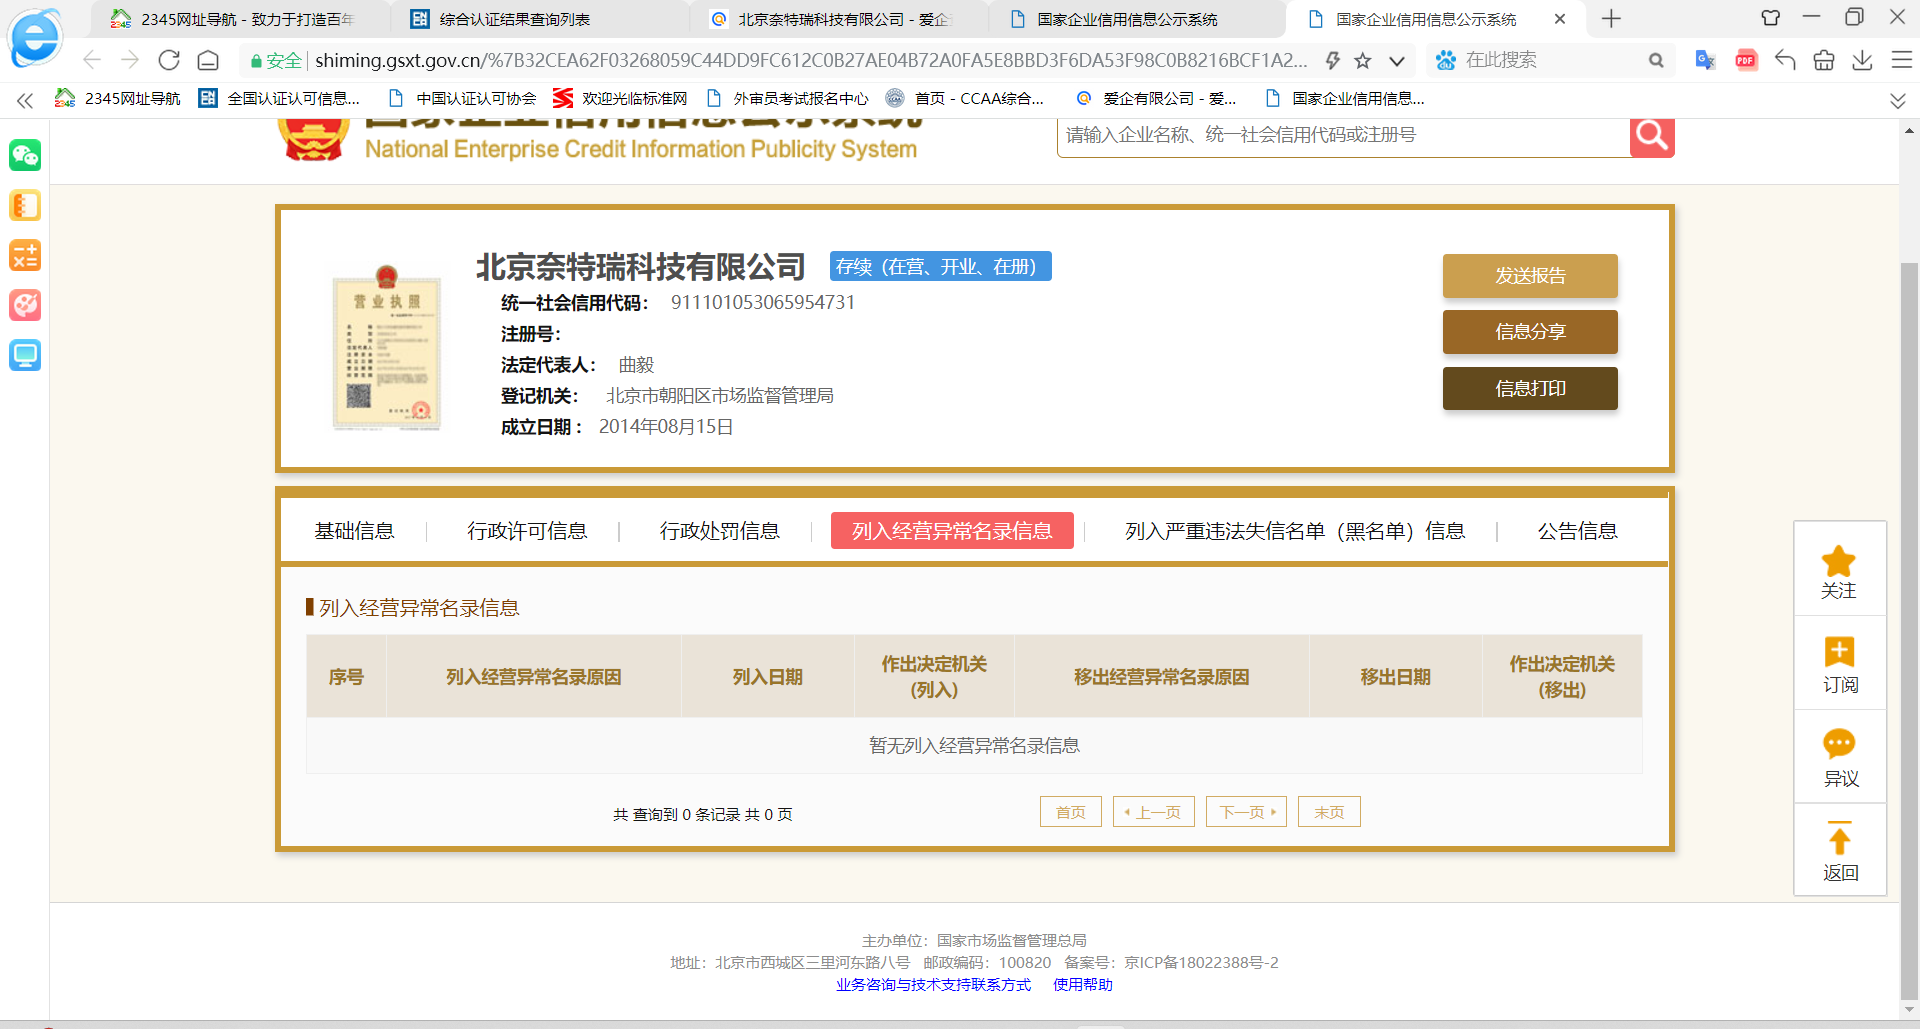Open the 中国认证认可协会 bookmark
Viewport: 1920px width, 1029px height.
(463, 98)
